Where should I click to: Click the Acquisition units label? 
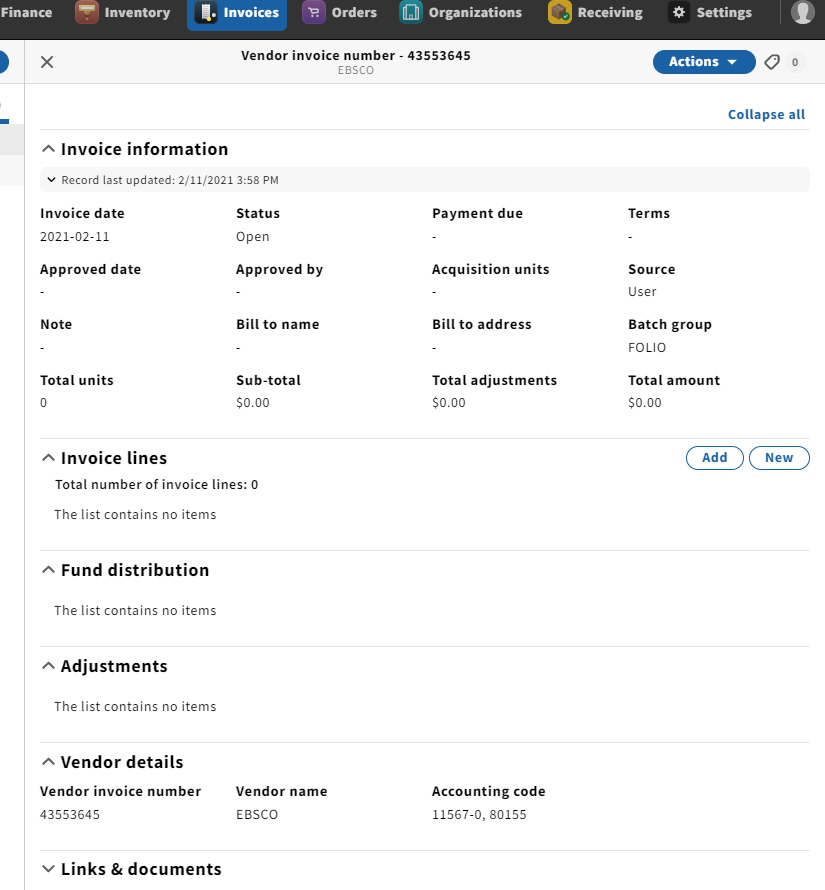pyautogui.click(x=491, y=269)
